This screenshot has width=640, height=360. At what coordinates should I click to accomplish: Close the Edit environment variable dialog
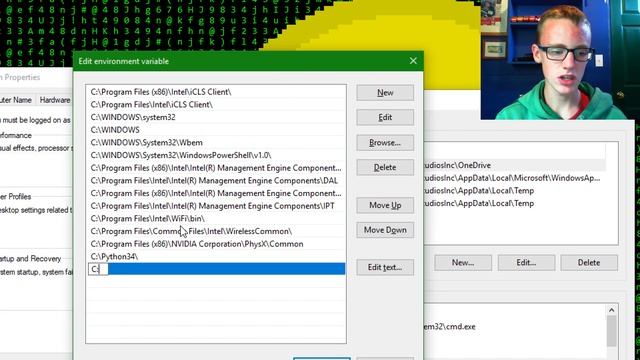(413, 61)
